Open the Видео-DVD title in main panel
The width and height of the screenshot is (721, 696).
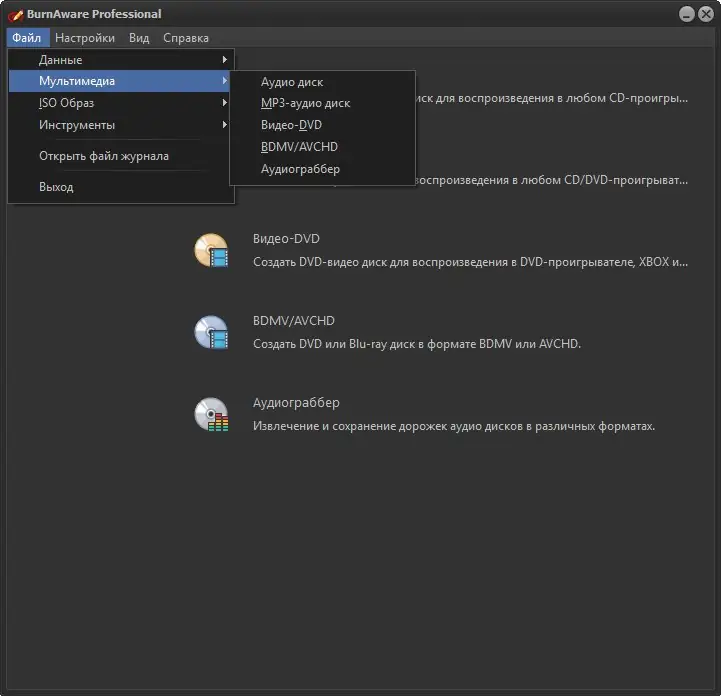(286, 239)
